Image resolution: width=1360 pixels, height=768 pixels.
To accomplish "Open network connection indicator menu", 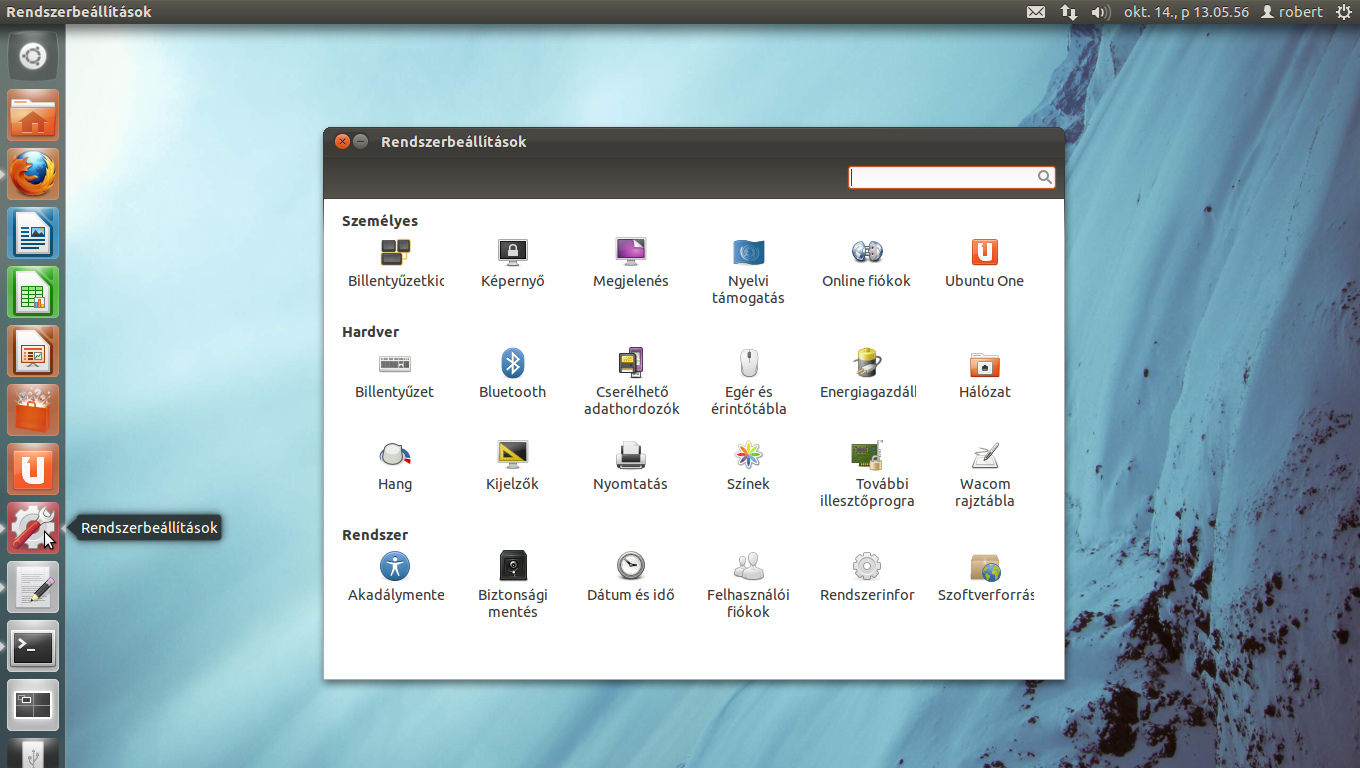I will click(x=1069, y=12).
